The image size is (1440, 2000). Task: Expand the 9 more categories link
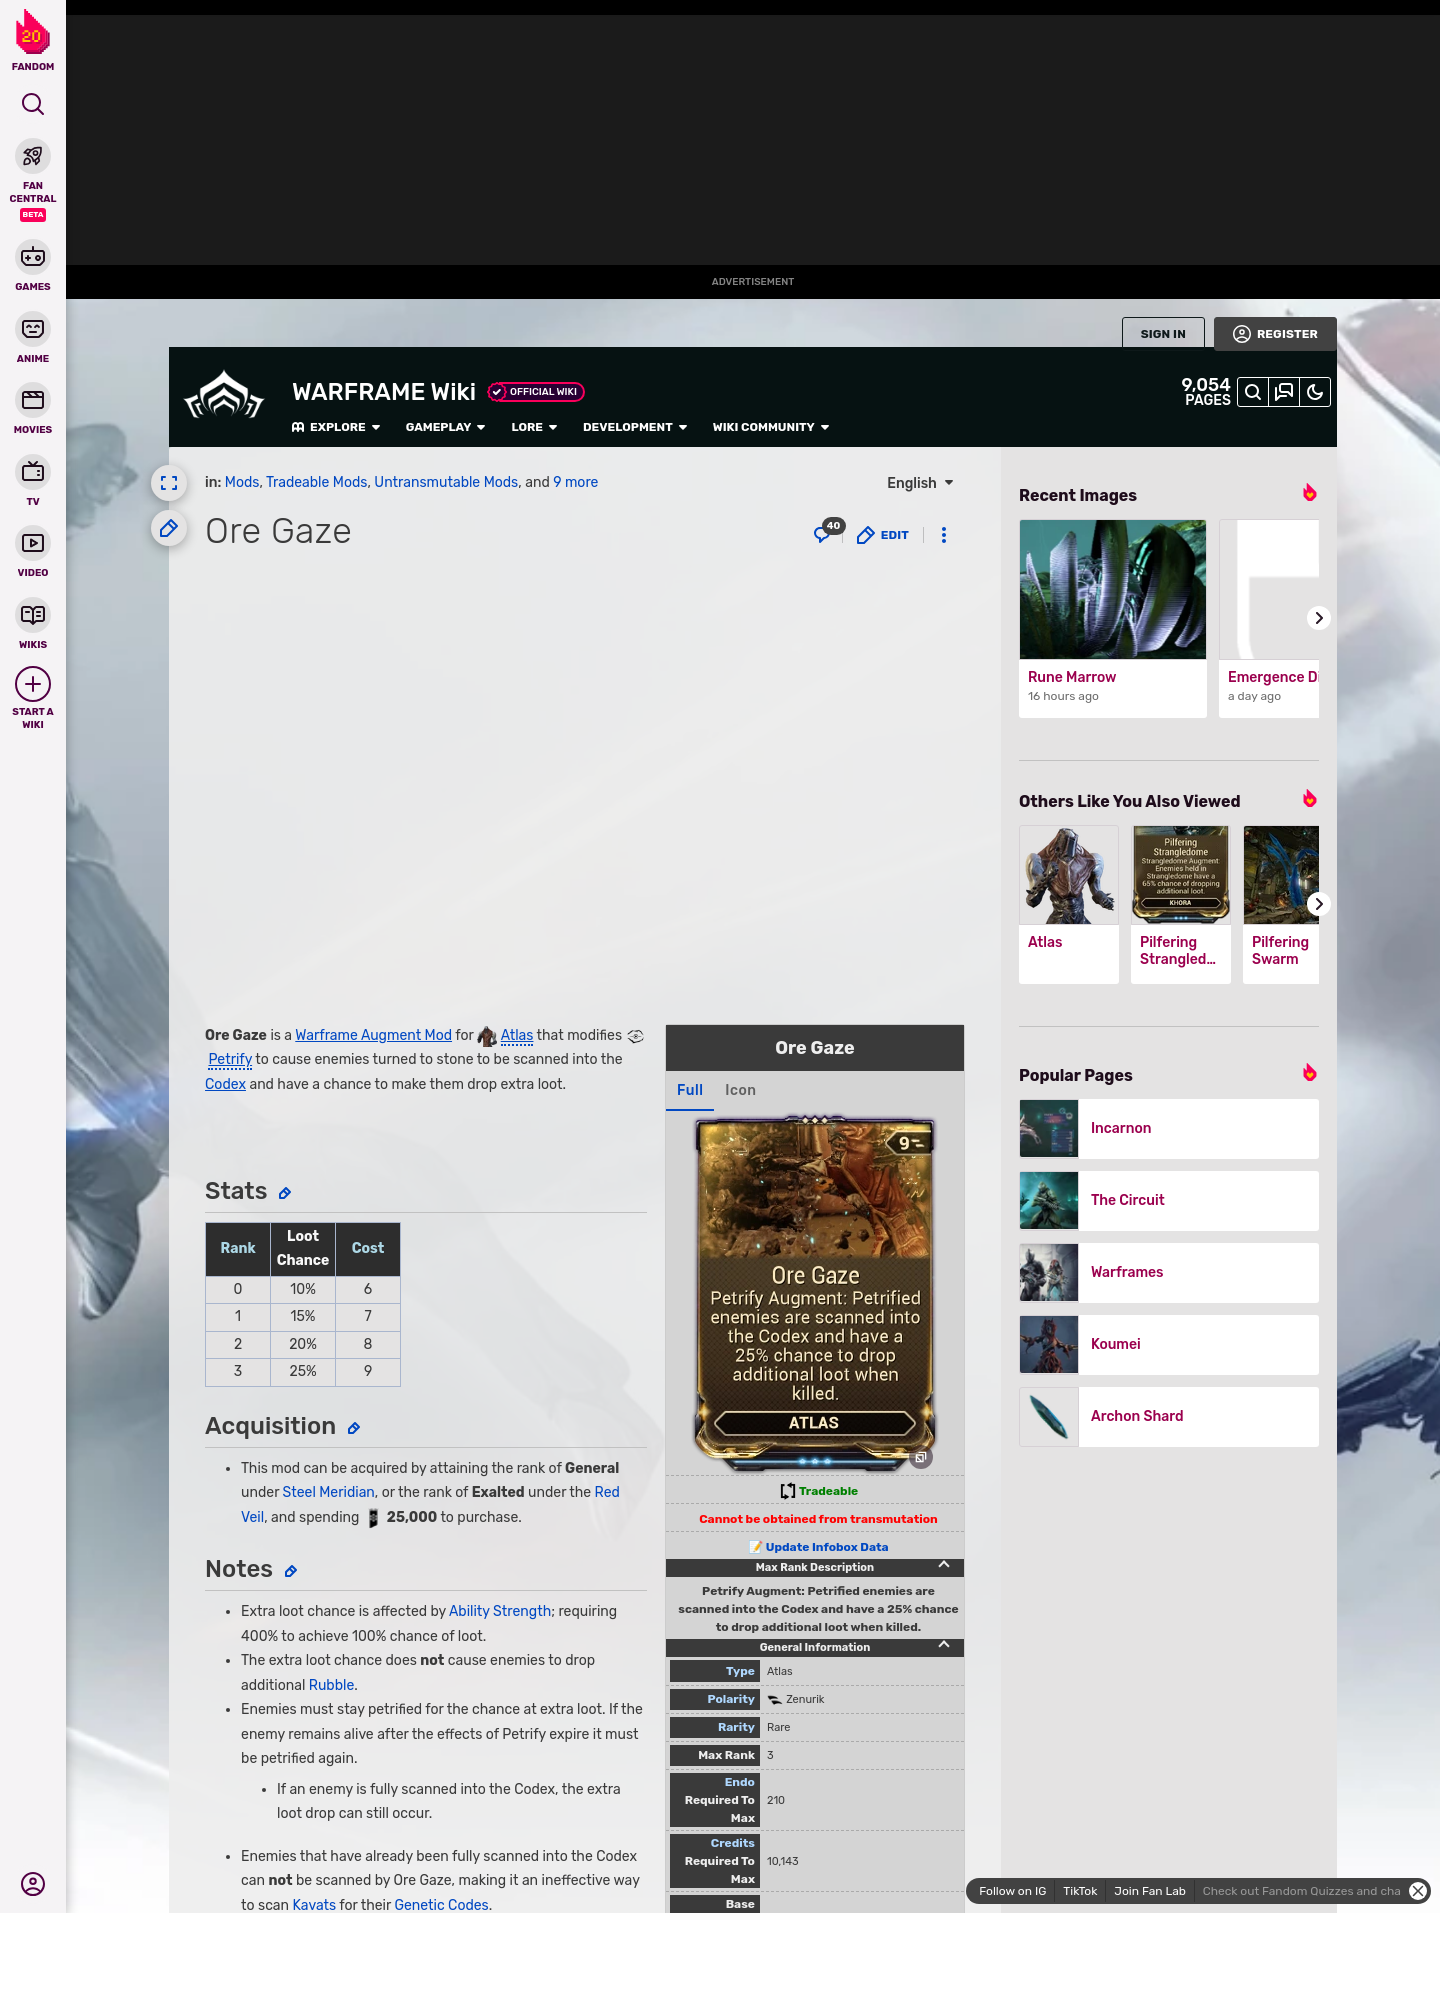(576, 482)
